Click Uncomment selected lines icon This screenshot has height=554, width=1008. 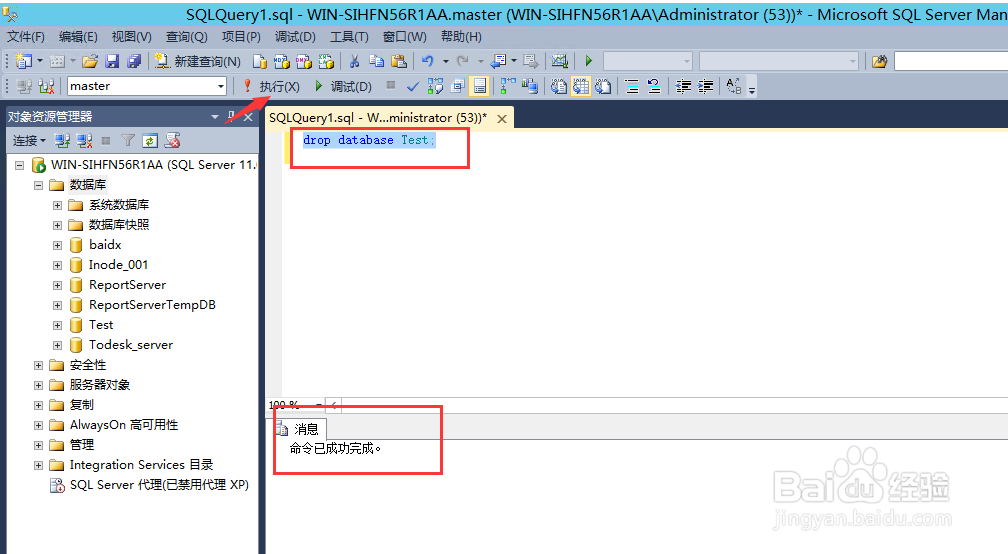click(x=654, y=86)
